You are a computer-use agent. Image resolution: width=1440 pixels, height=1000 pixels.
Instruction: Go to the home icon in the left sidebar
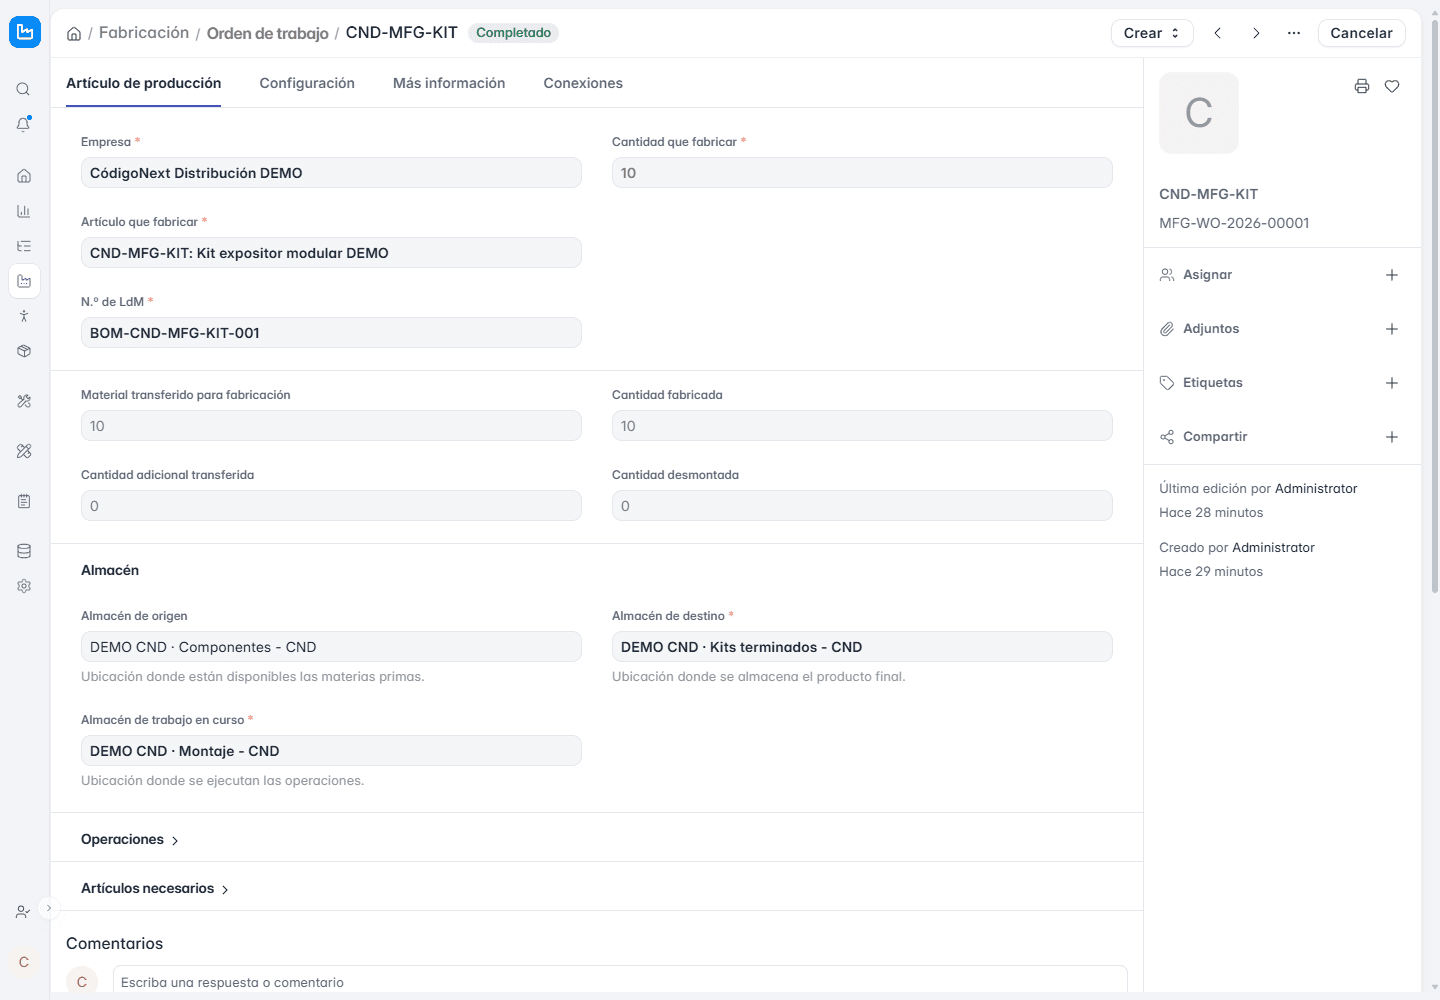click(x=24, y=176)
